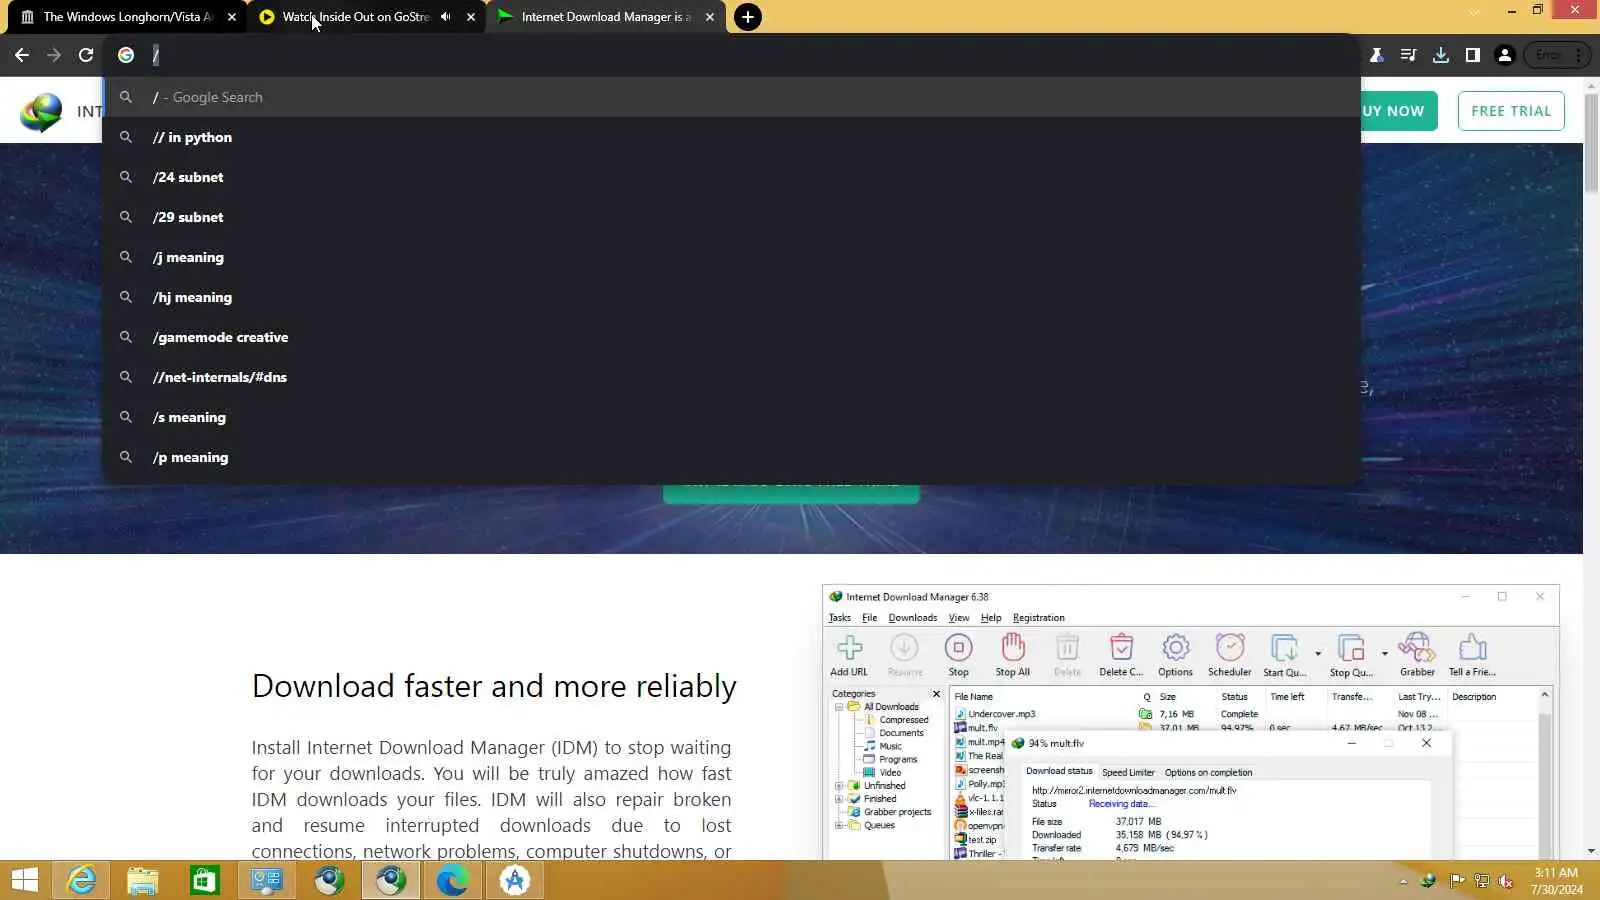The height and width of the screenshot is (900, 1600).
Task: Close the Windows Longhorn/Vista tab
Action: pos(232,17)
